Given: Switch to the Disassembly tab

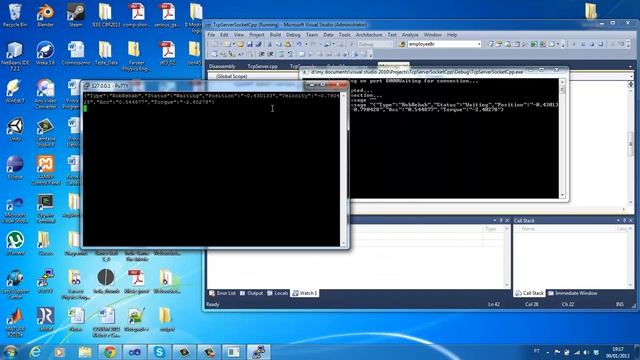Looking at the screenshot, I should (222, 66).
